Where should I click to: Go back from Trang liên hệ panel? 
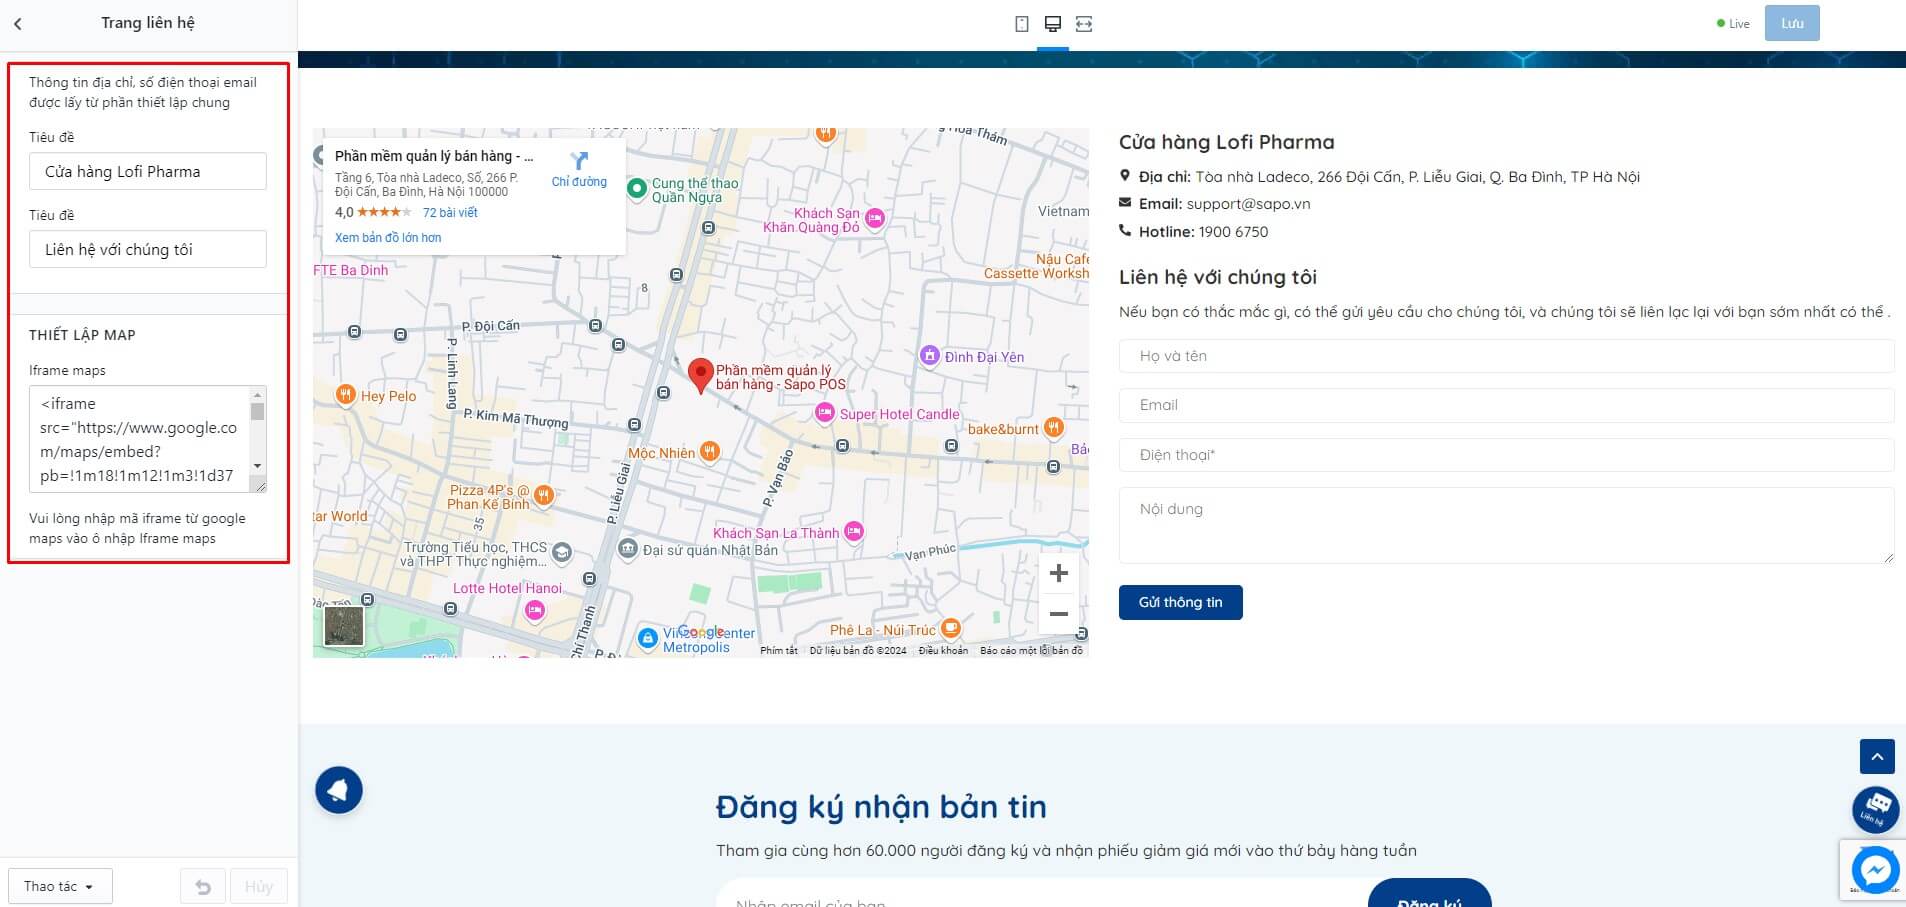(18, 24)
